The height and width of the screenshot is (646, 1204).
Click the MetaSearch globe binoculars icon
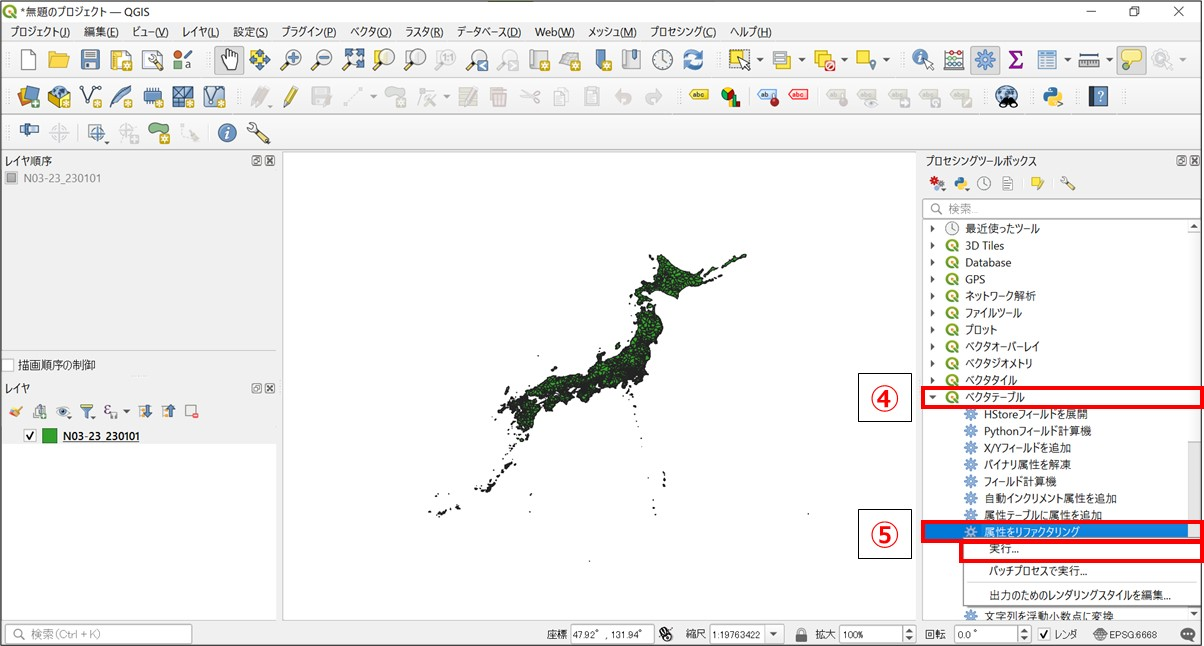pyautogui.click(x=1007, y=97)
